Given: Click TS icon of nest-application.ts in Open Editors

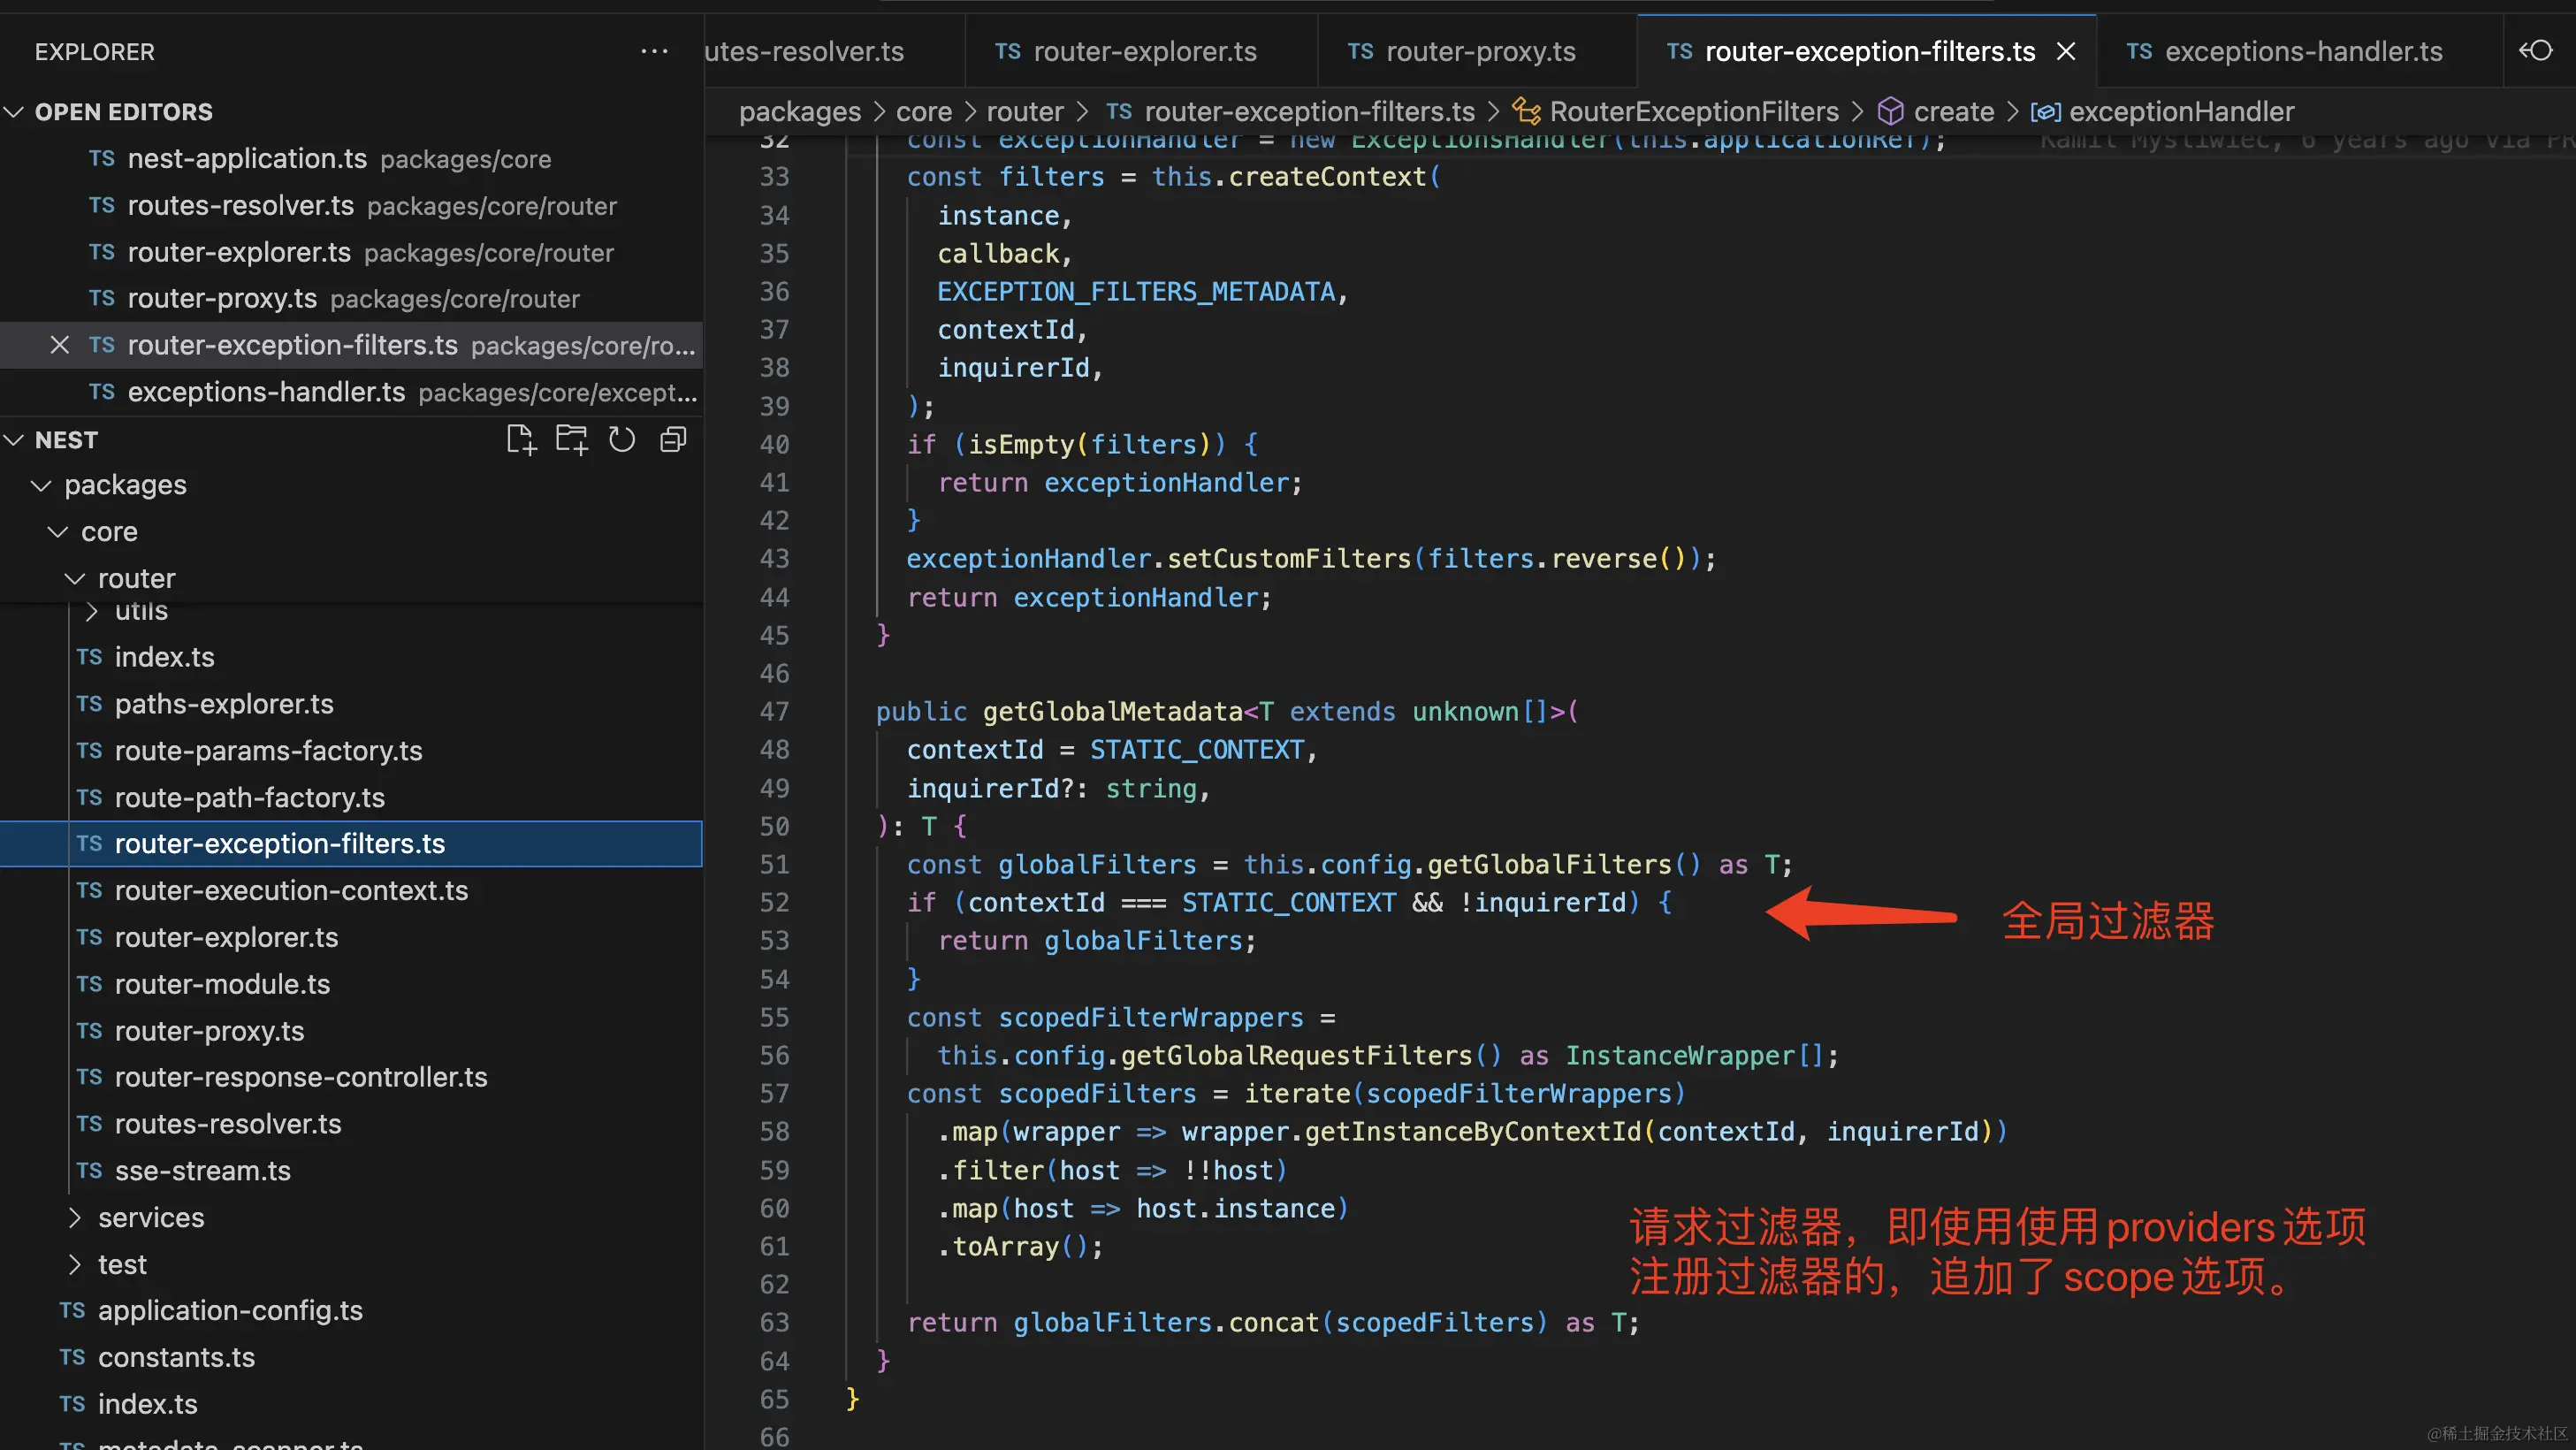Looking at the screenshot, I should coord(101,158).
